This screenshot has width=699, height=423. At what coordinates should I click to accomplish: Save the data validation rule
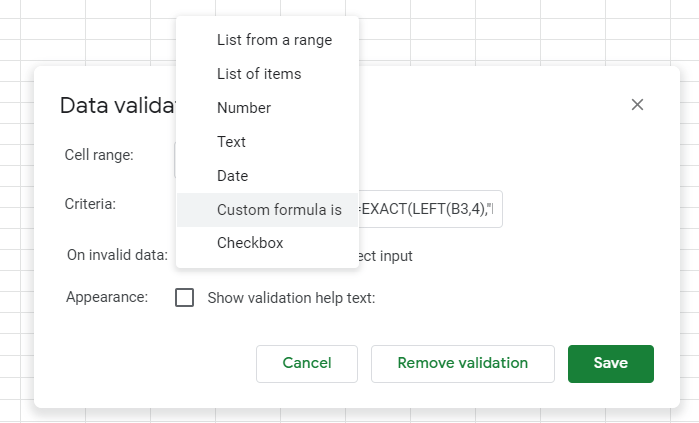610,363
